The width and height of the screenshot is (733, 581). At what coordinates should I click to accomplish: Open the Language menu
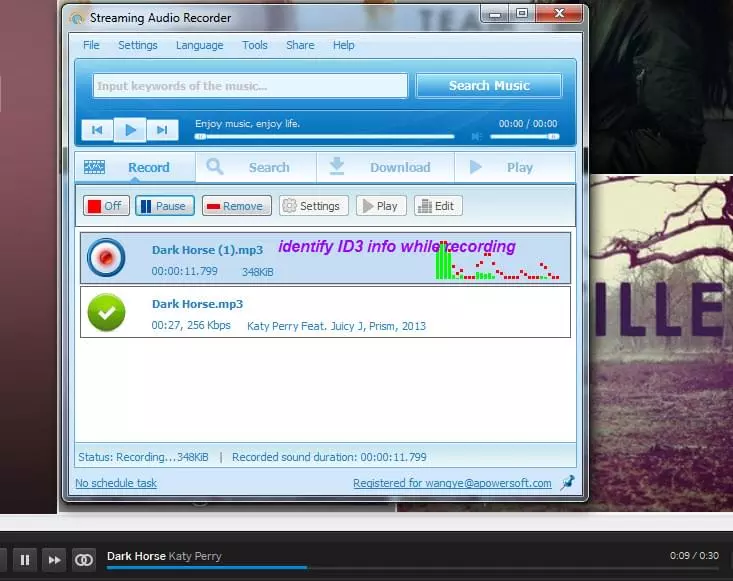[199, 45]
